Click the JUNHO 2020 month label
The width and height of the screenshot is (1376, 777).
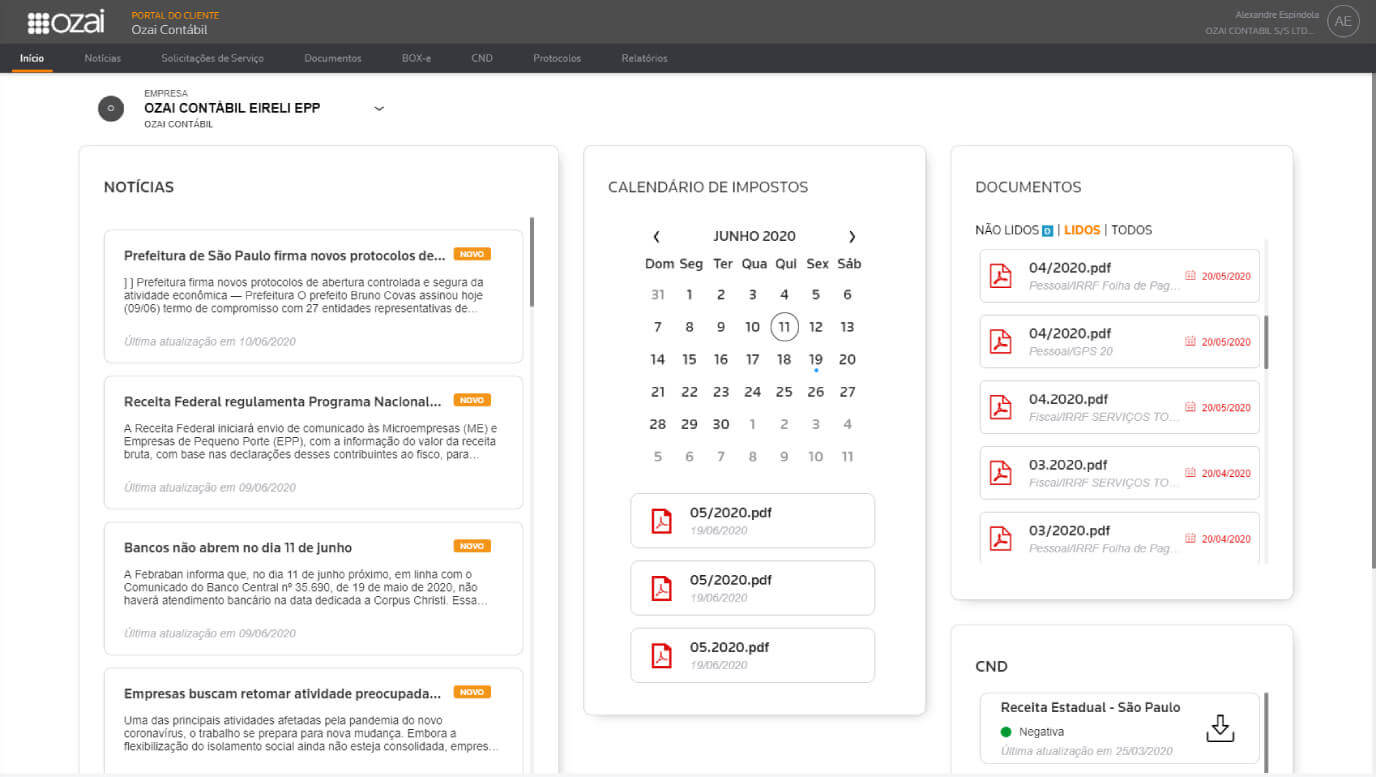point(754,237)
